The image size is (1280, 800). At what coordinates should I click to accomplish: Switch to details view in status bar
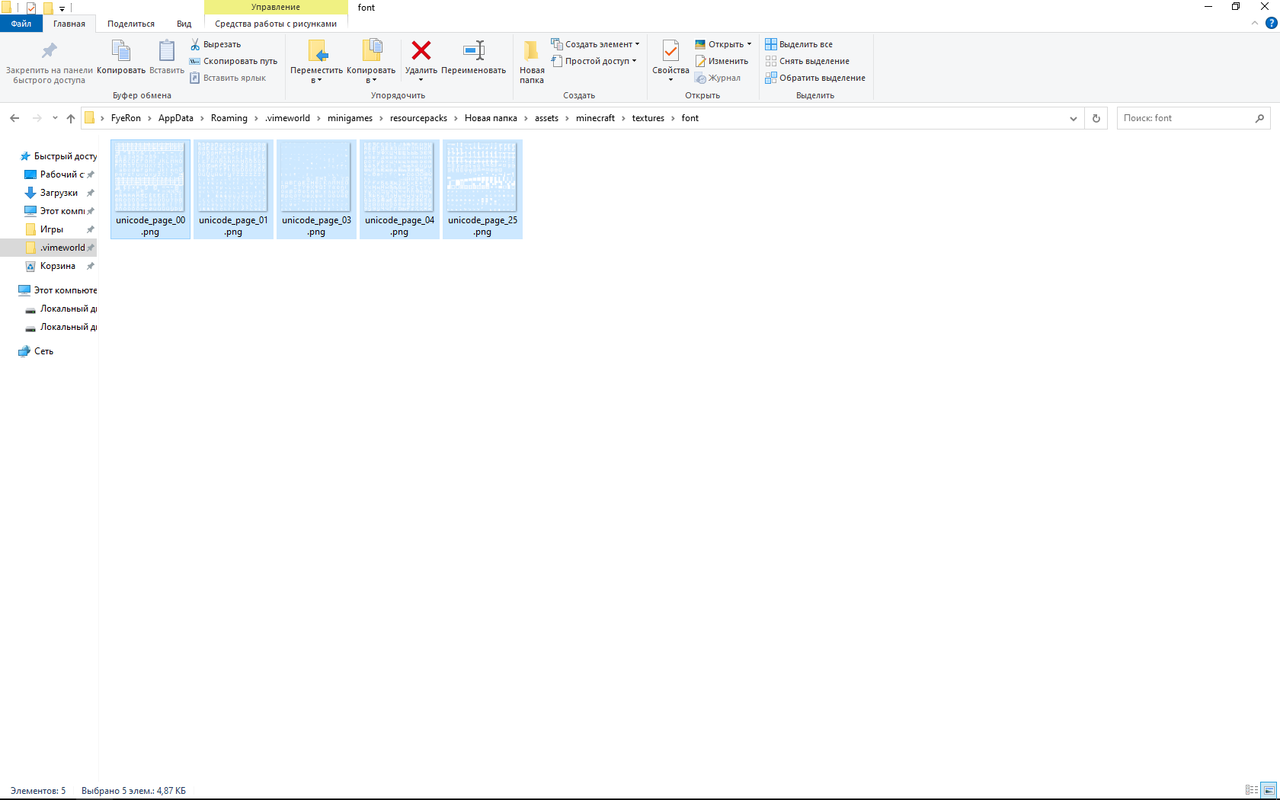click(x=1252, y=791)
